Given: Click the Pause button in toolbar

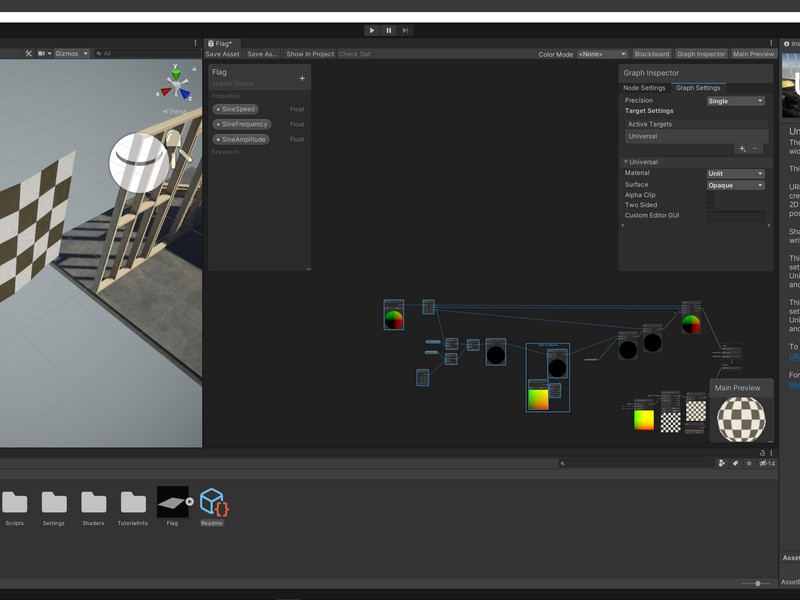Looking at the screenshot, I should coord(388,31).
